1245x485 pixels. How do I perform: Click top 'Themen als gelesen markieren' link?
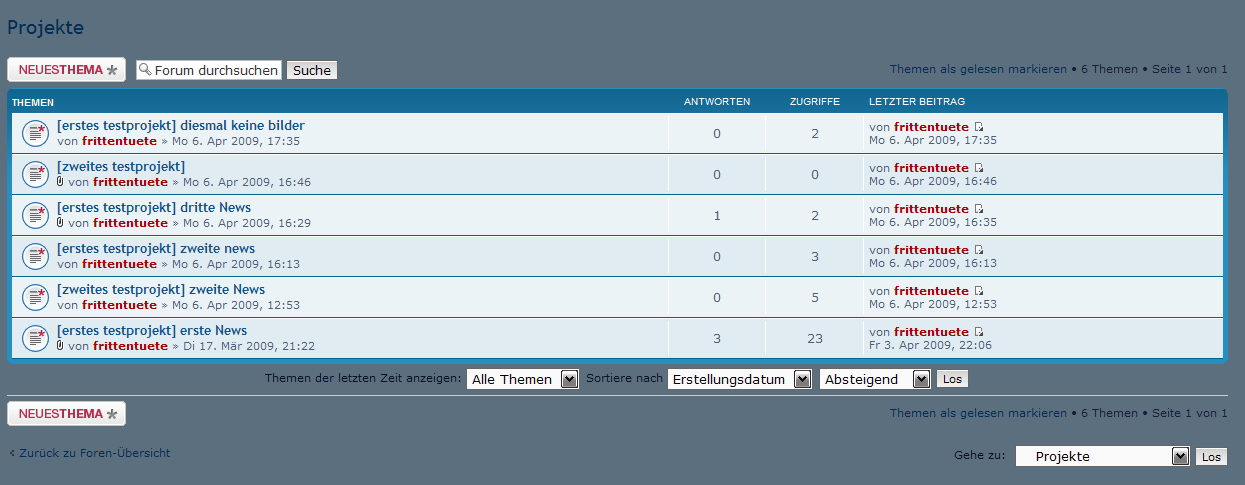tap(978, 69)
